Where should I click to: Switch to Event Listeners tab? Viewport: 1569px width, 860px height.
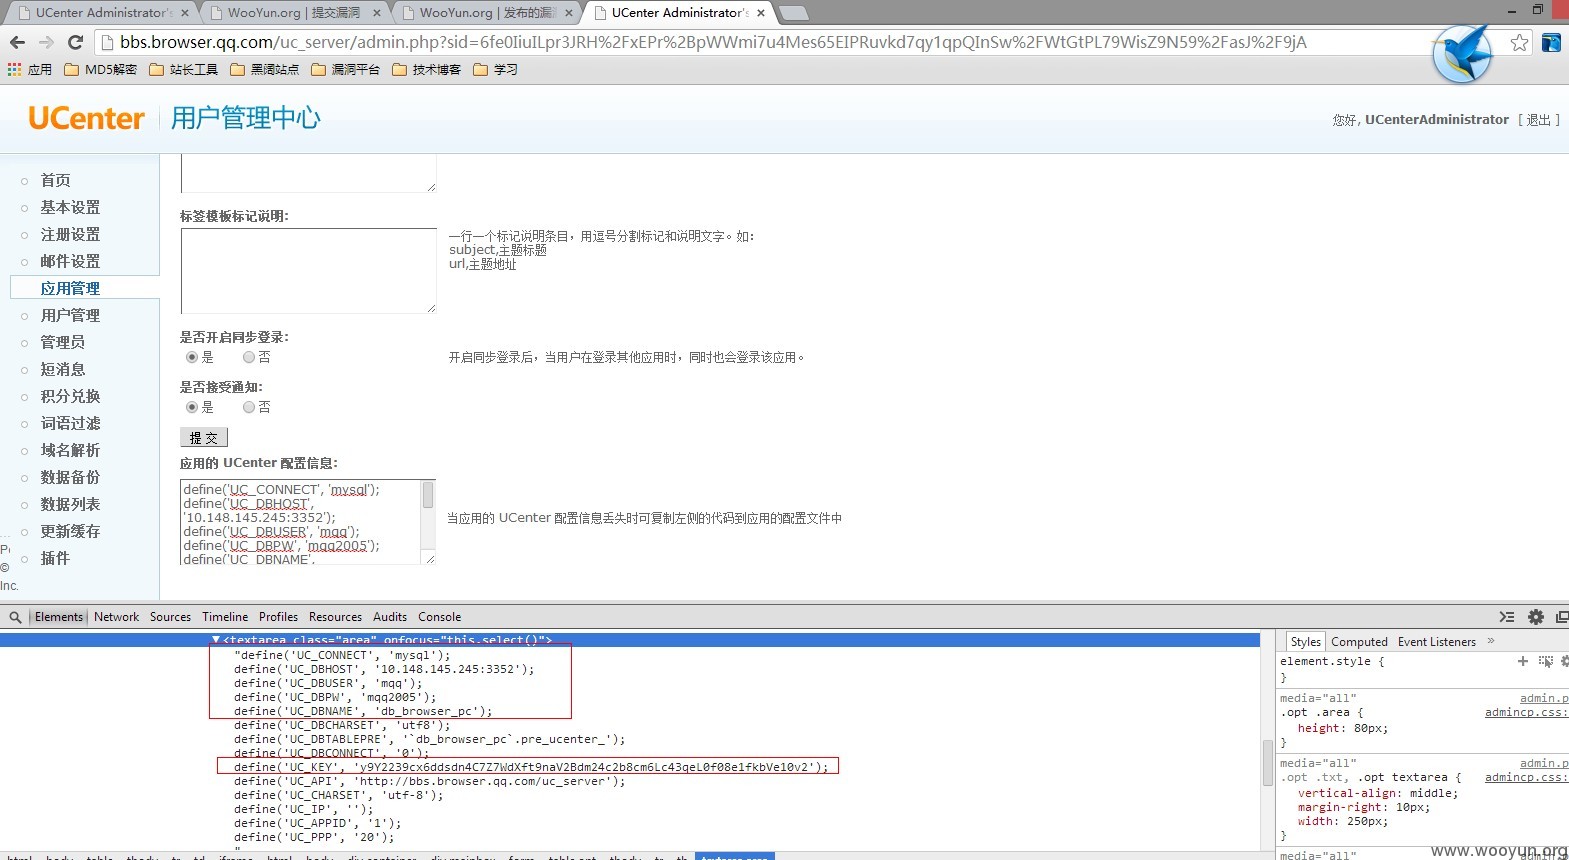point(1437,642)
